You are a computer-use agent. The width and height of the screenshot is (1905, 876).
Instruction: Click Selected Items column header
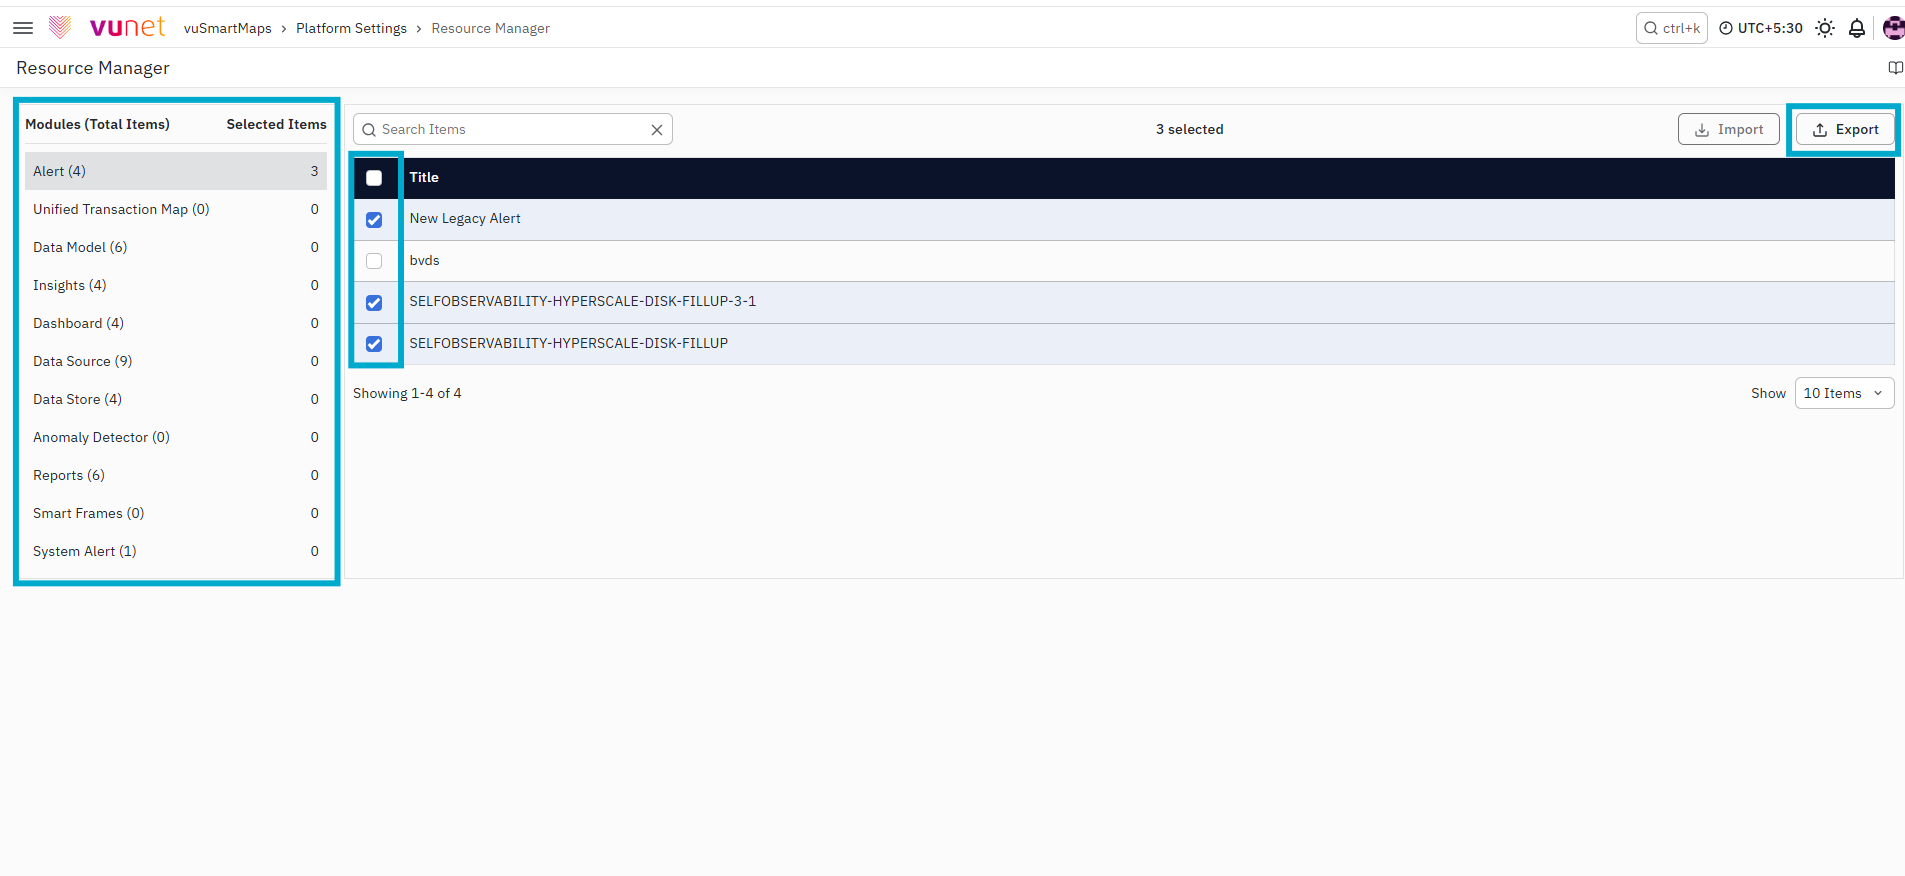click(x=276, y=124)
